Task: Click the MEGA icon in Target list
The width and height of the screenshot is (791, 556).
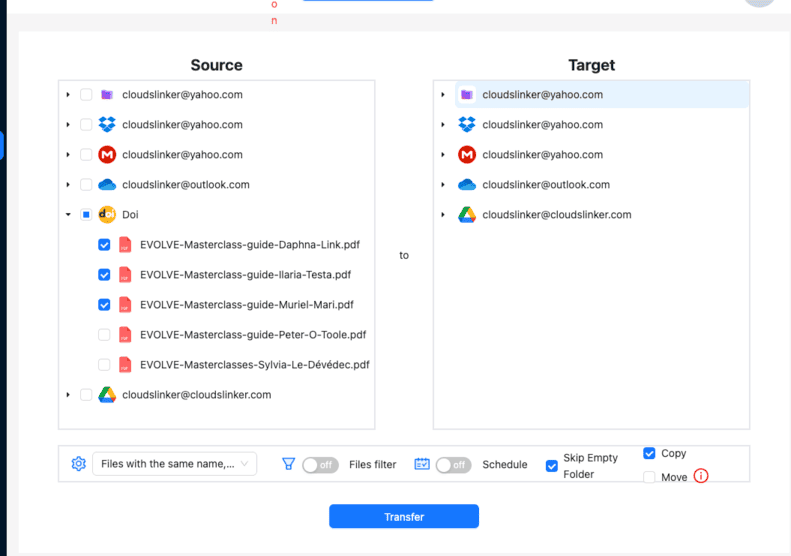Action: (467, 154)
